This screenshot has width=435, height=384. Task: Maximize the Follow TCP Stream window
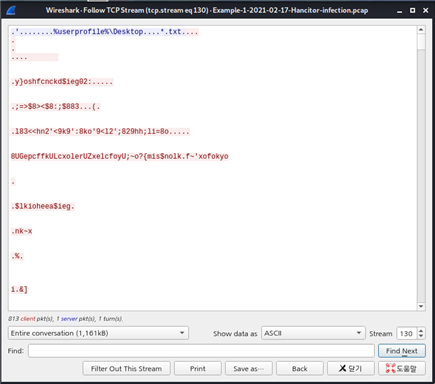(x=413, y=10)
